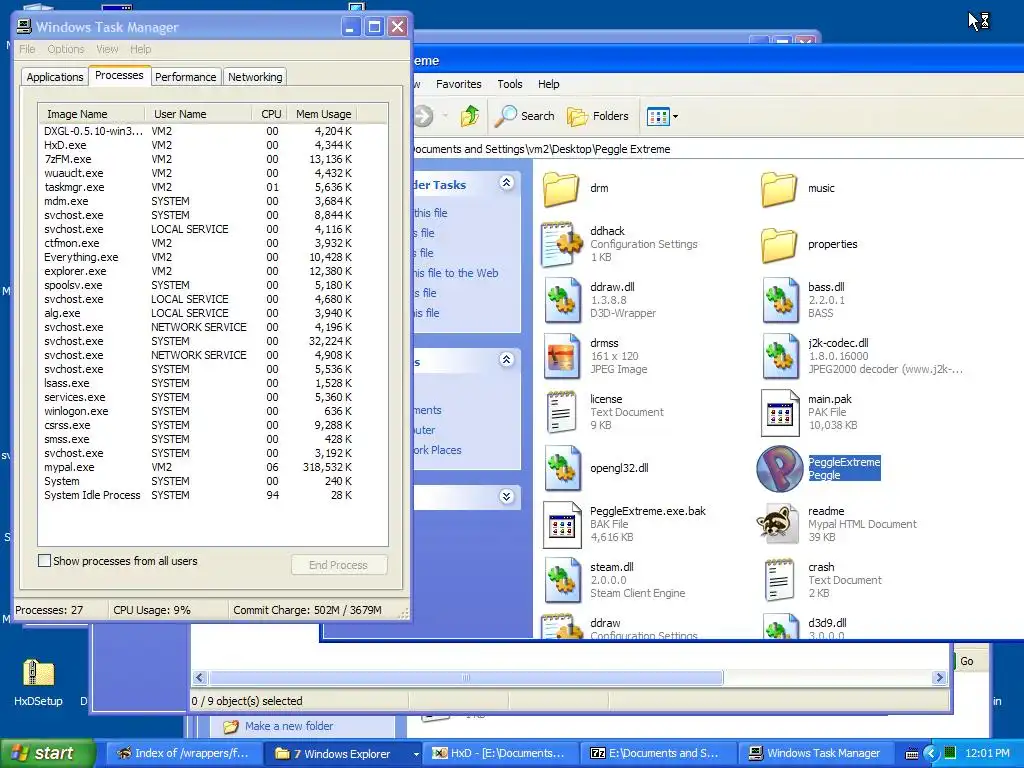Image resolution: width=1024 pixels, height=768 pixels.
Task: Click the Go button in background window
Action: point(967,662)
